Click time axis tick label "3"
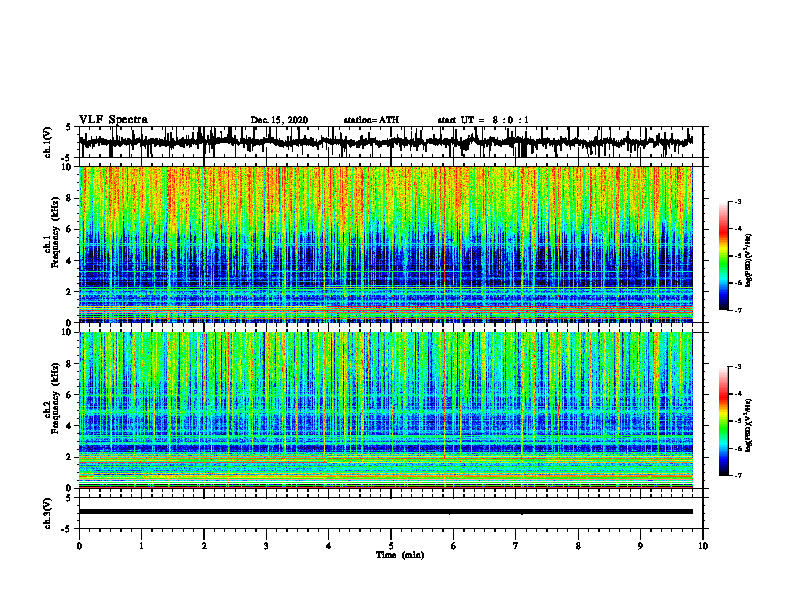 266,546
